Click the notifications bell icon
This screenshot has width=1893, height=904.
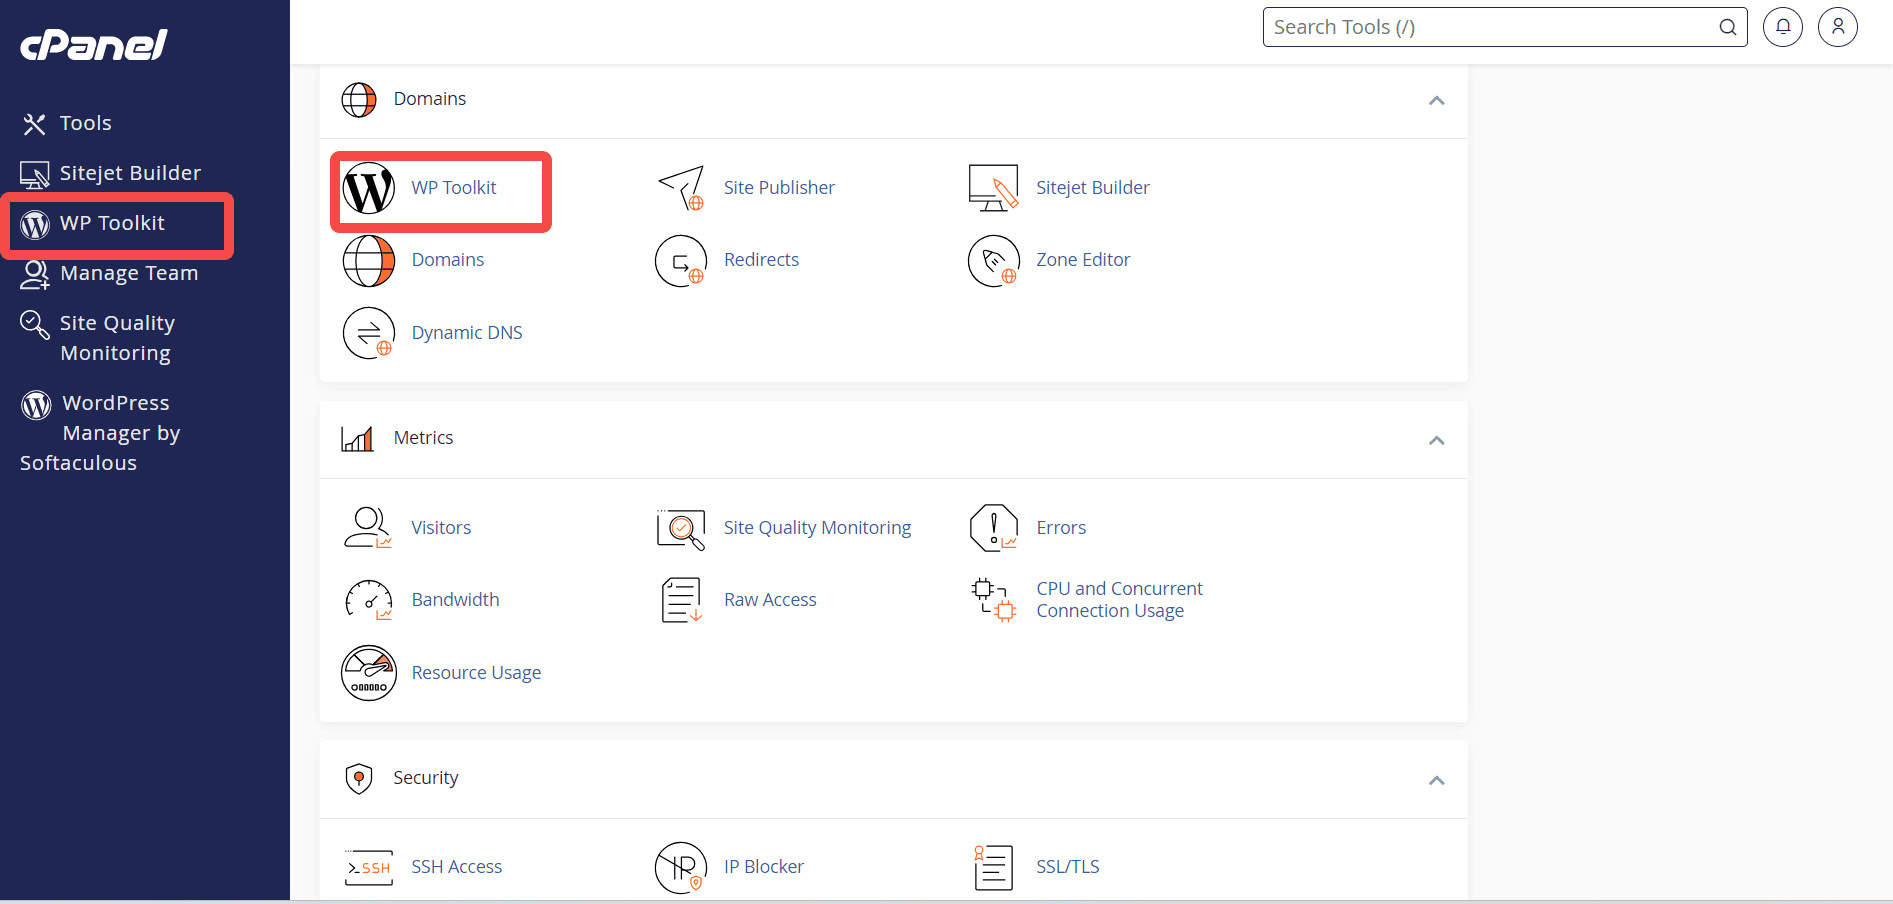pos(1782,27)
